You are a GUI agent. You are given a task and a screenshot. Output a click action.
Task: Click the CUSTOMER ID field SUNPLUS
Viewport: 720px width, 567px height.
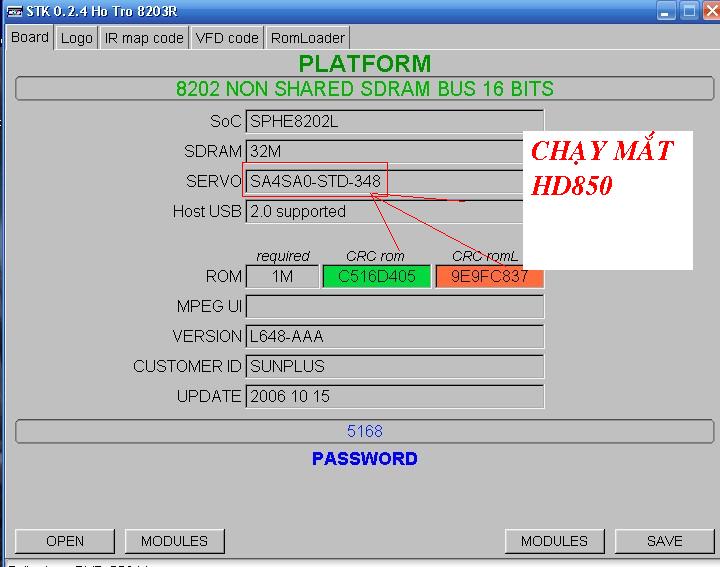tap(395, 366)
